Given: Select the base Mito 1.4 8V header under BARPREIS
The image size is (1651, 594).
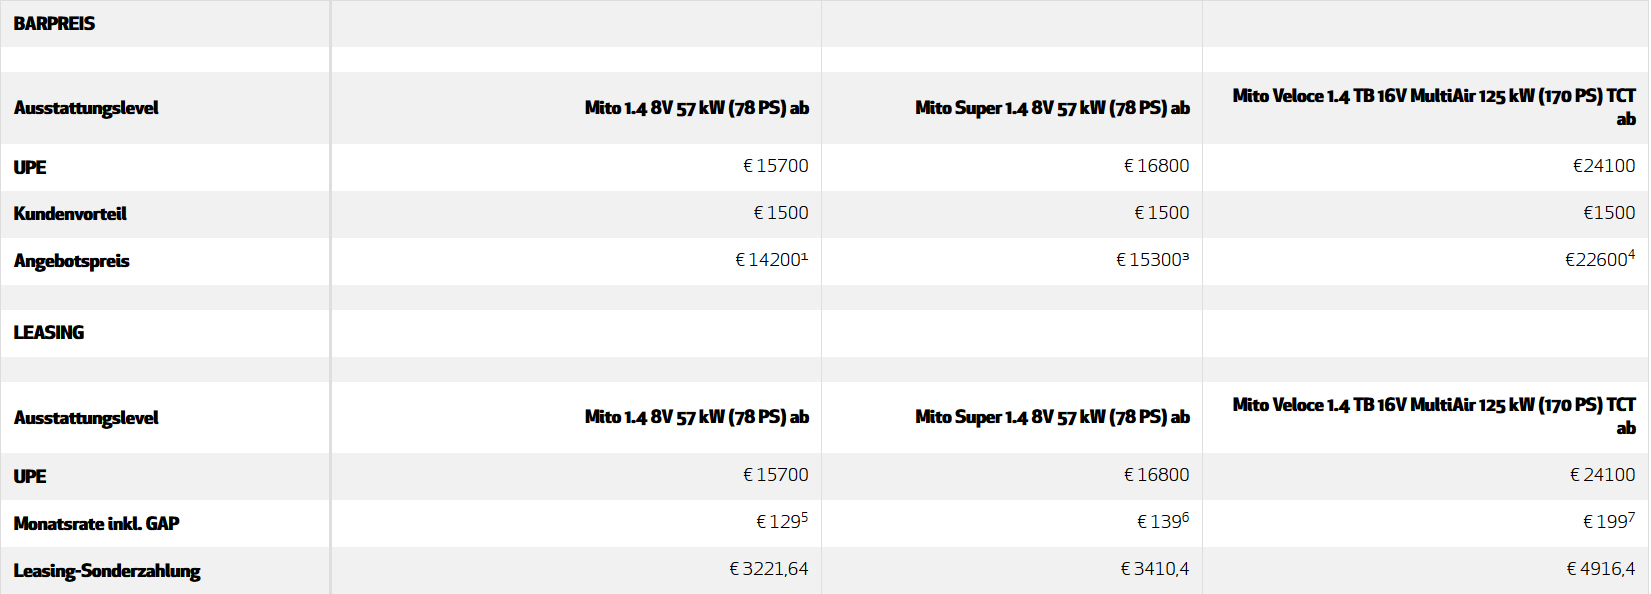Looking at the screenshot, I should tap(697, 108).
